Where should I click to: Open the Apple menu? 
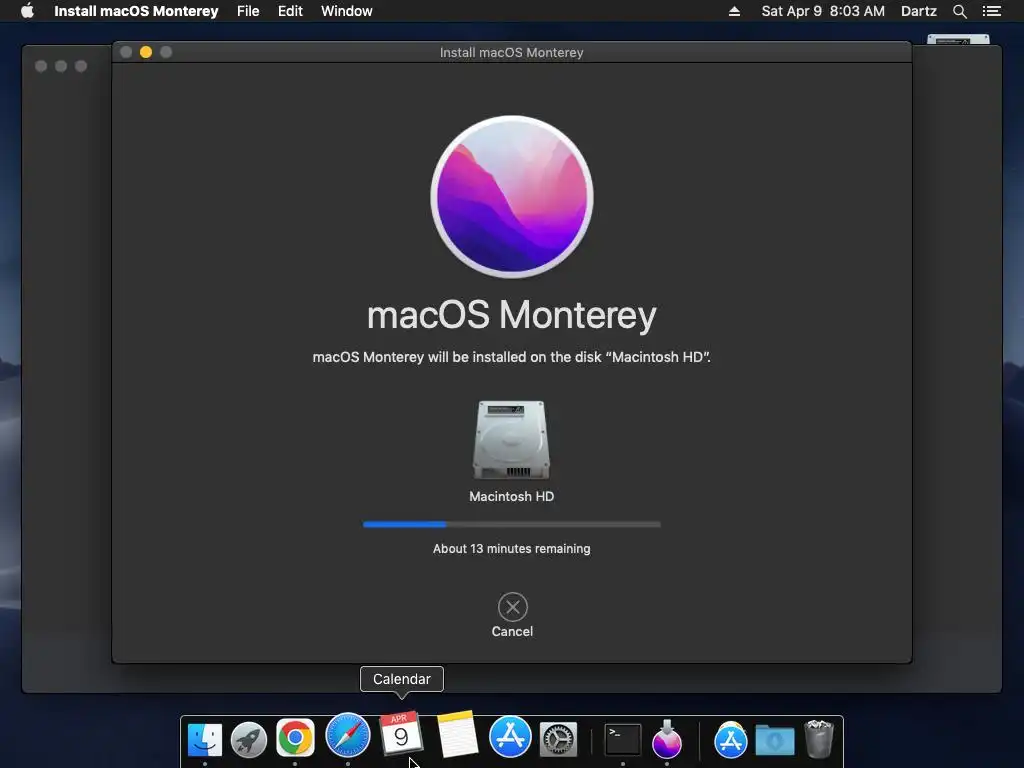point(27,11)
